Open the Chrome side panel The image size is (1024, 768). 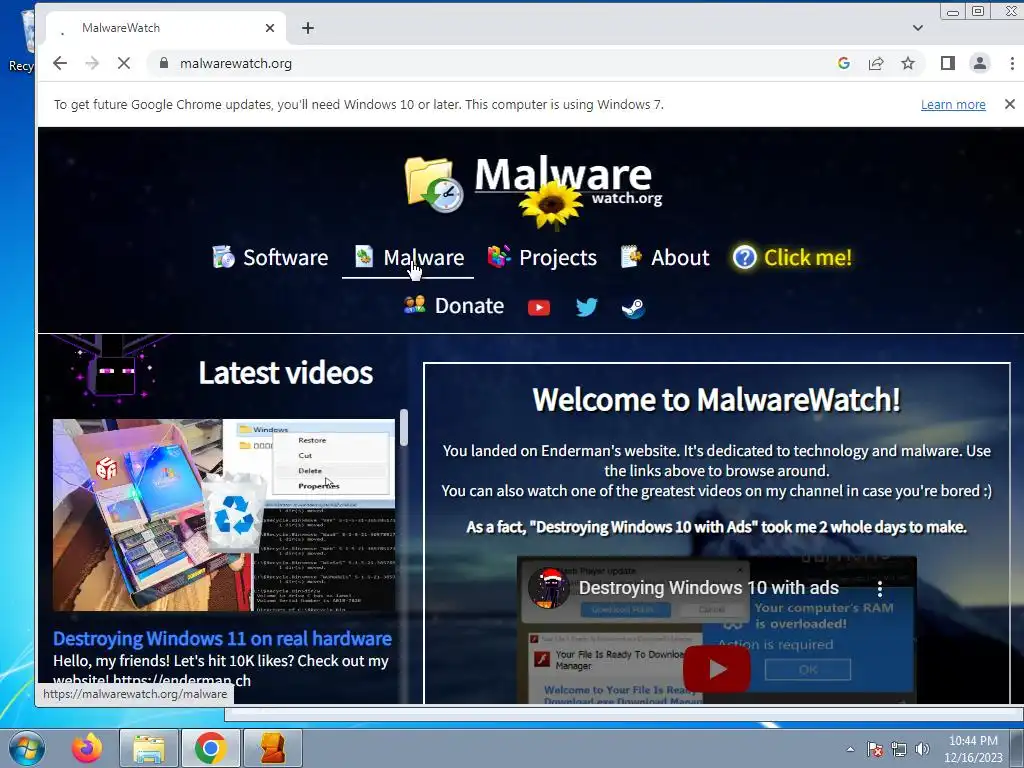tap(948, 63)
